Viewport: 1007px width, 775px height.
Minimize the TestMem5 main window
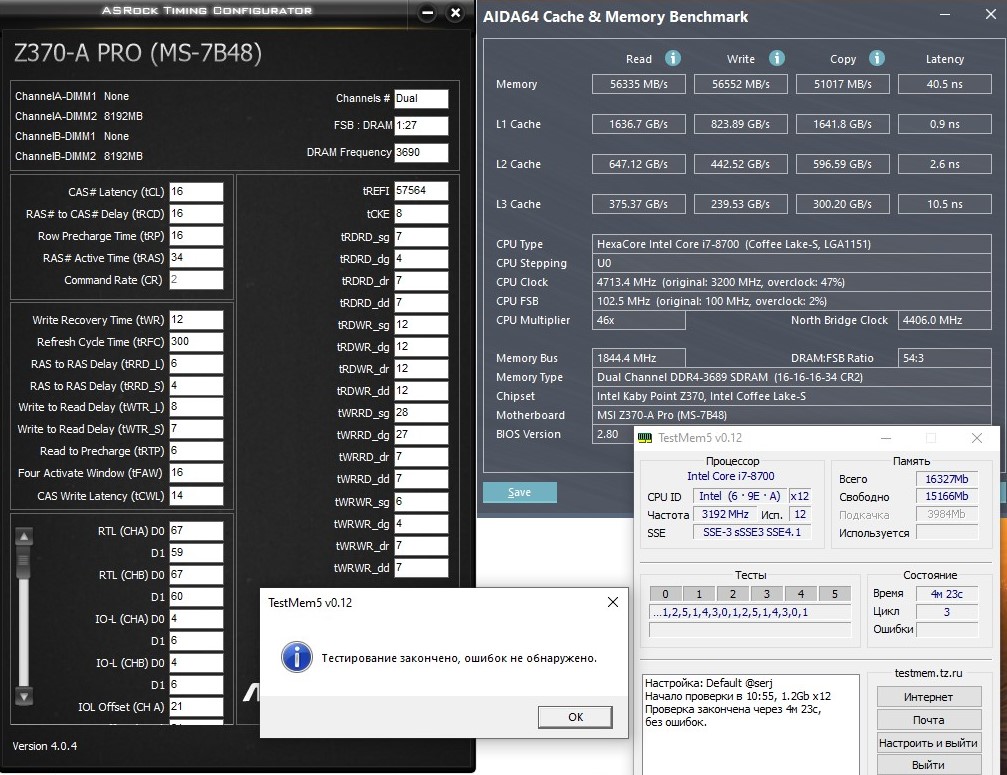(886, 438)
